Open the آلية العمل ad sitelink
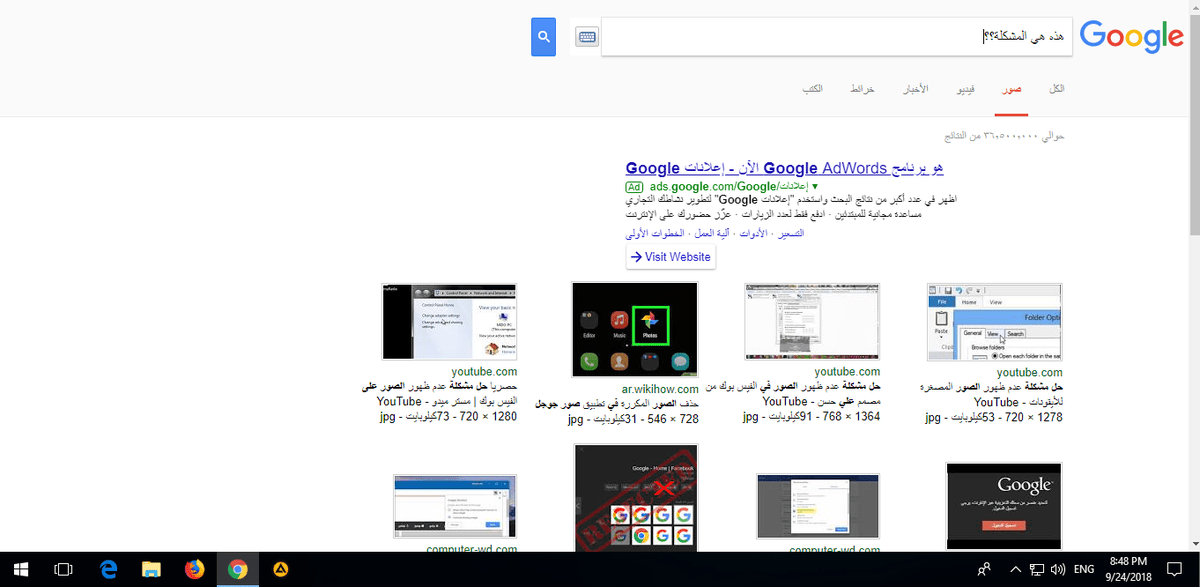Viewport: 1200px width, 587px height. point(712,233)
